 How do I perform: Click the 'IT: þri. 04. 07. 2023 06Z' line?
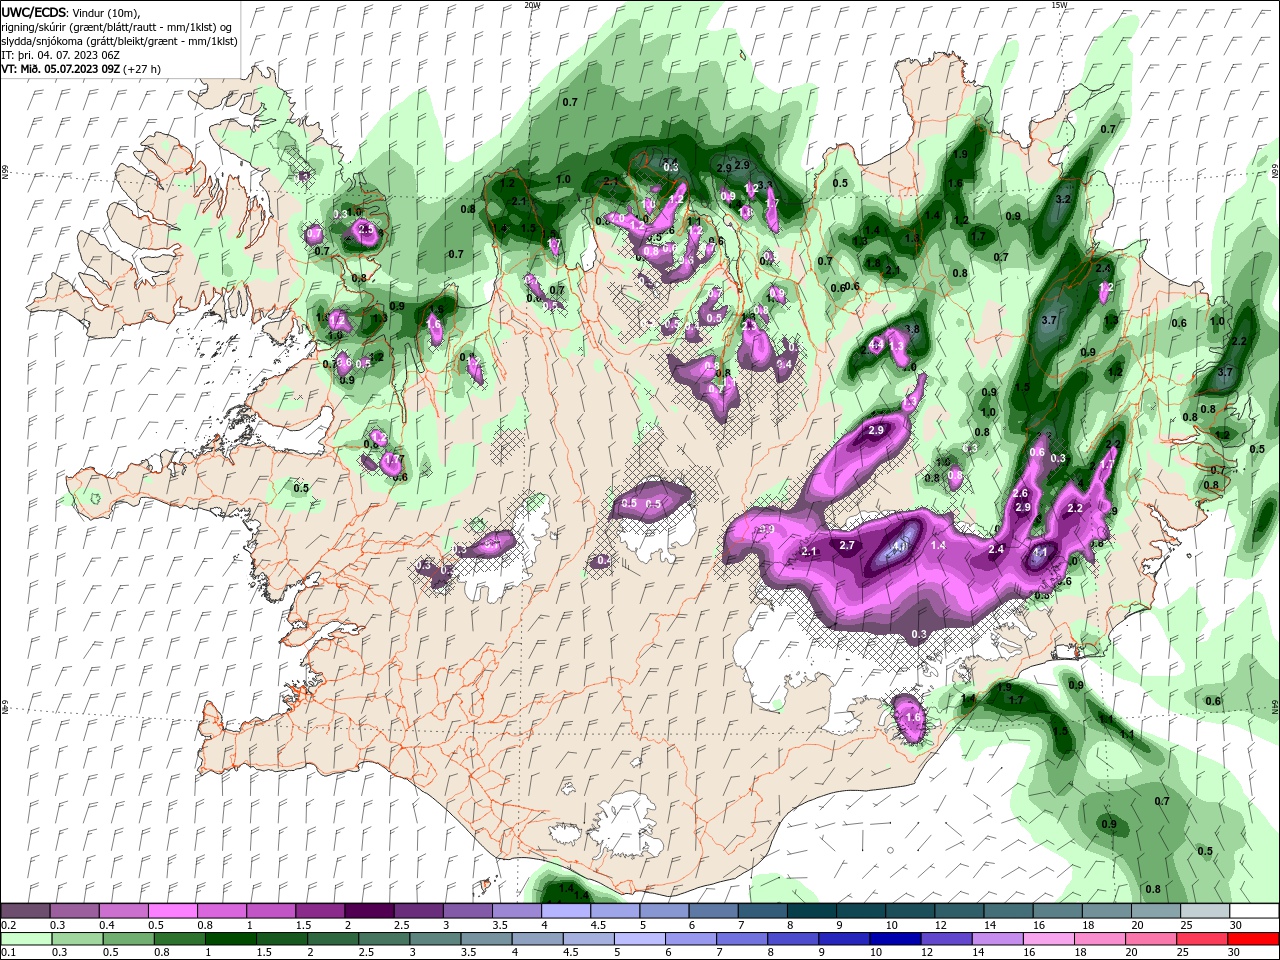(x=61, y=55)
